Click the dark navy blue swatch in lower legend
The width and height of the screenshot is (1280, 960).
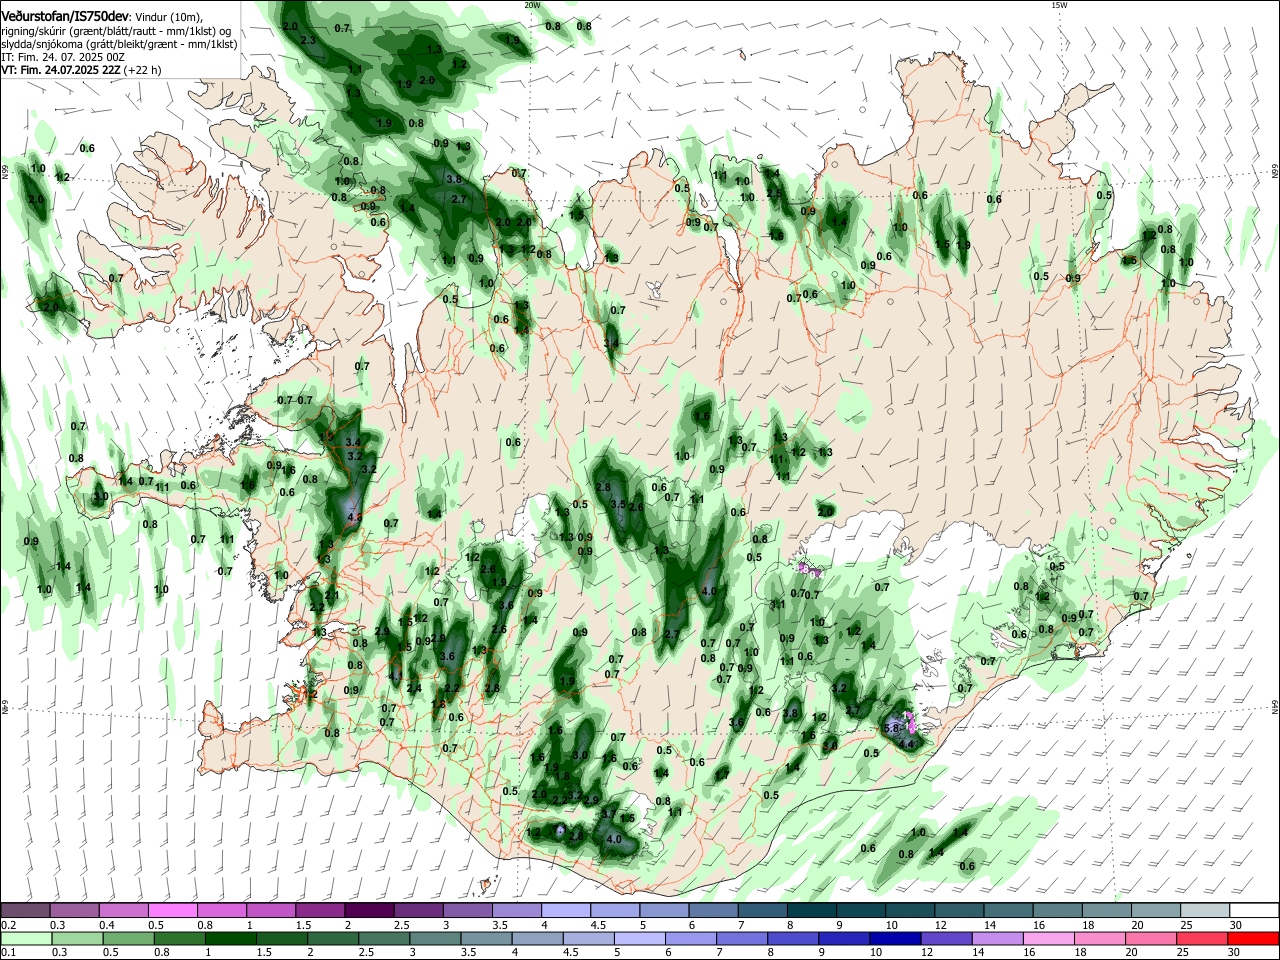pos(893,938)
